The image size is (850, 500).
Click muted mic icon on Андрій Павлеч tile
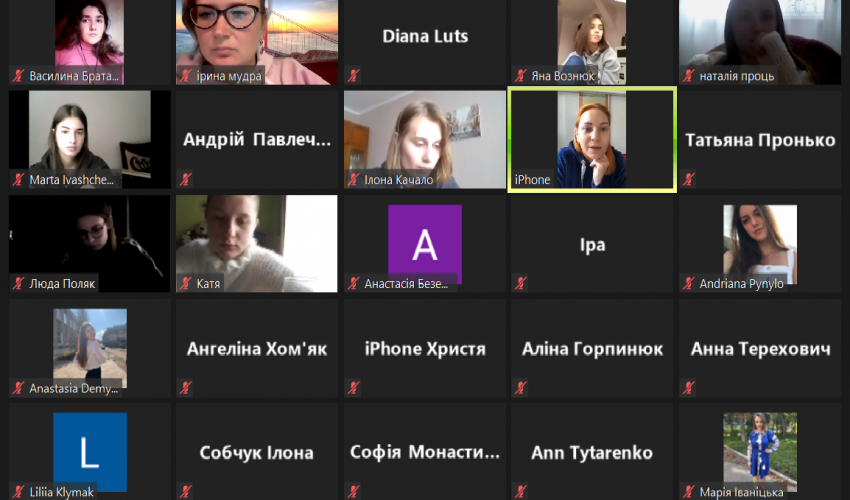(x=186, y=180)
